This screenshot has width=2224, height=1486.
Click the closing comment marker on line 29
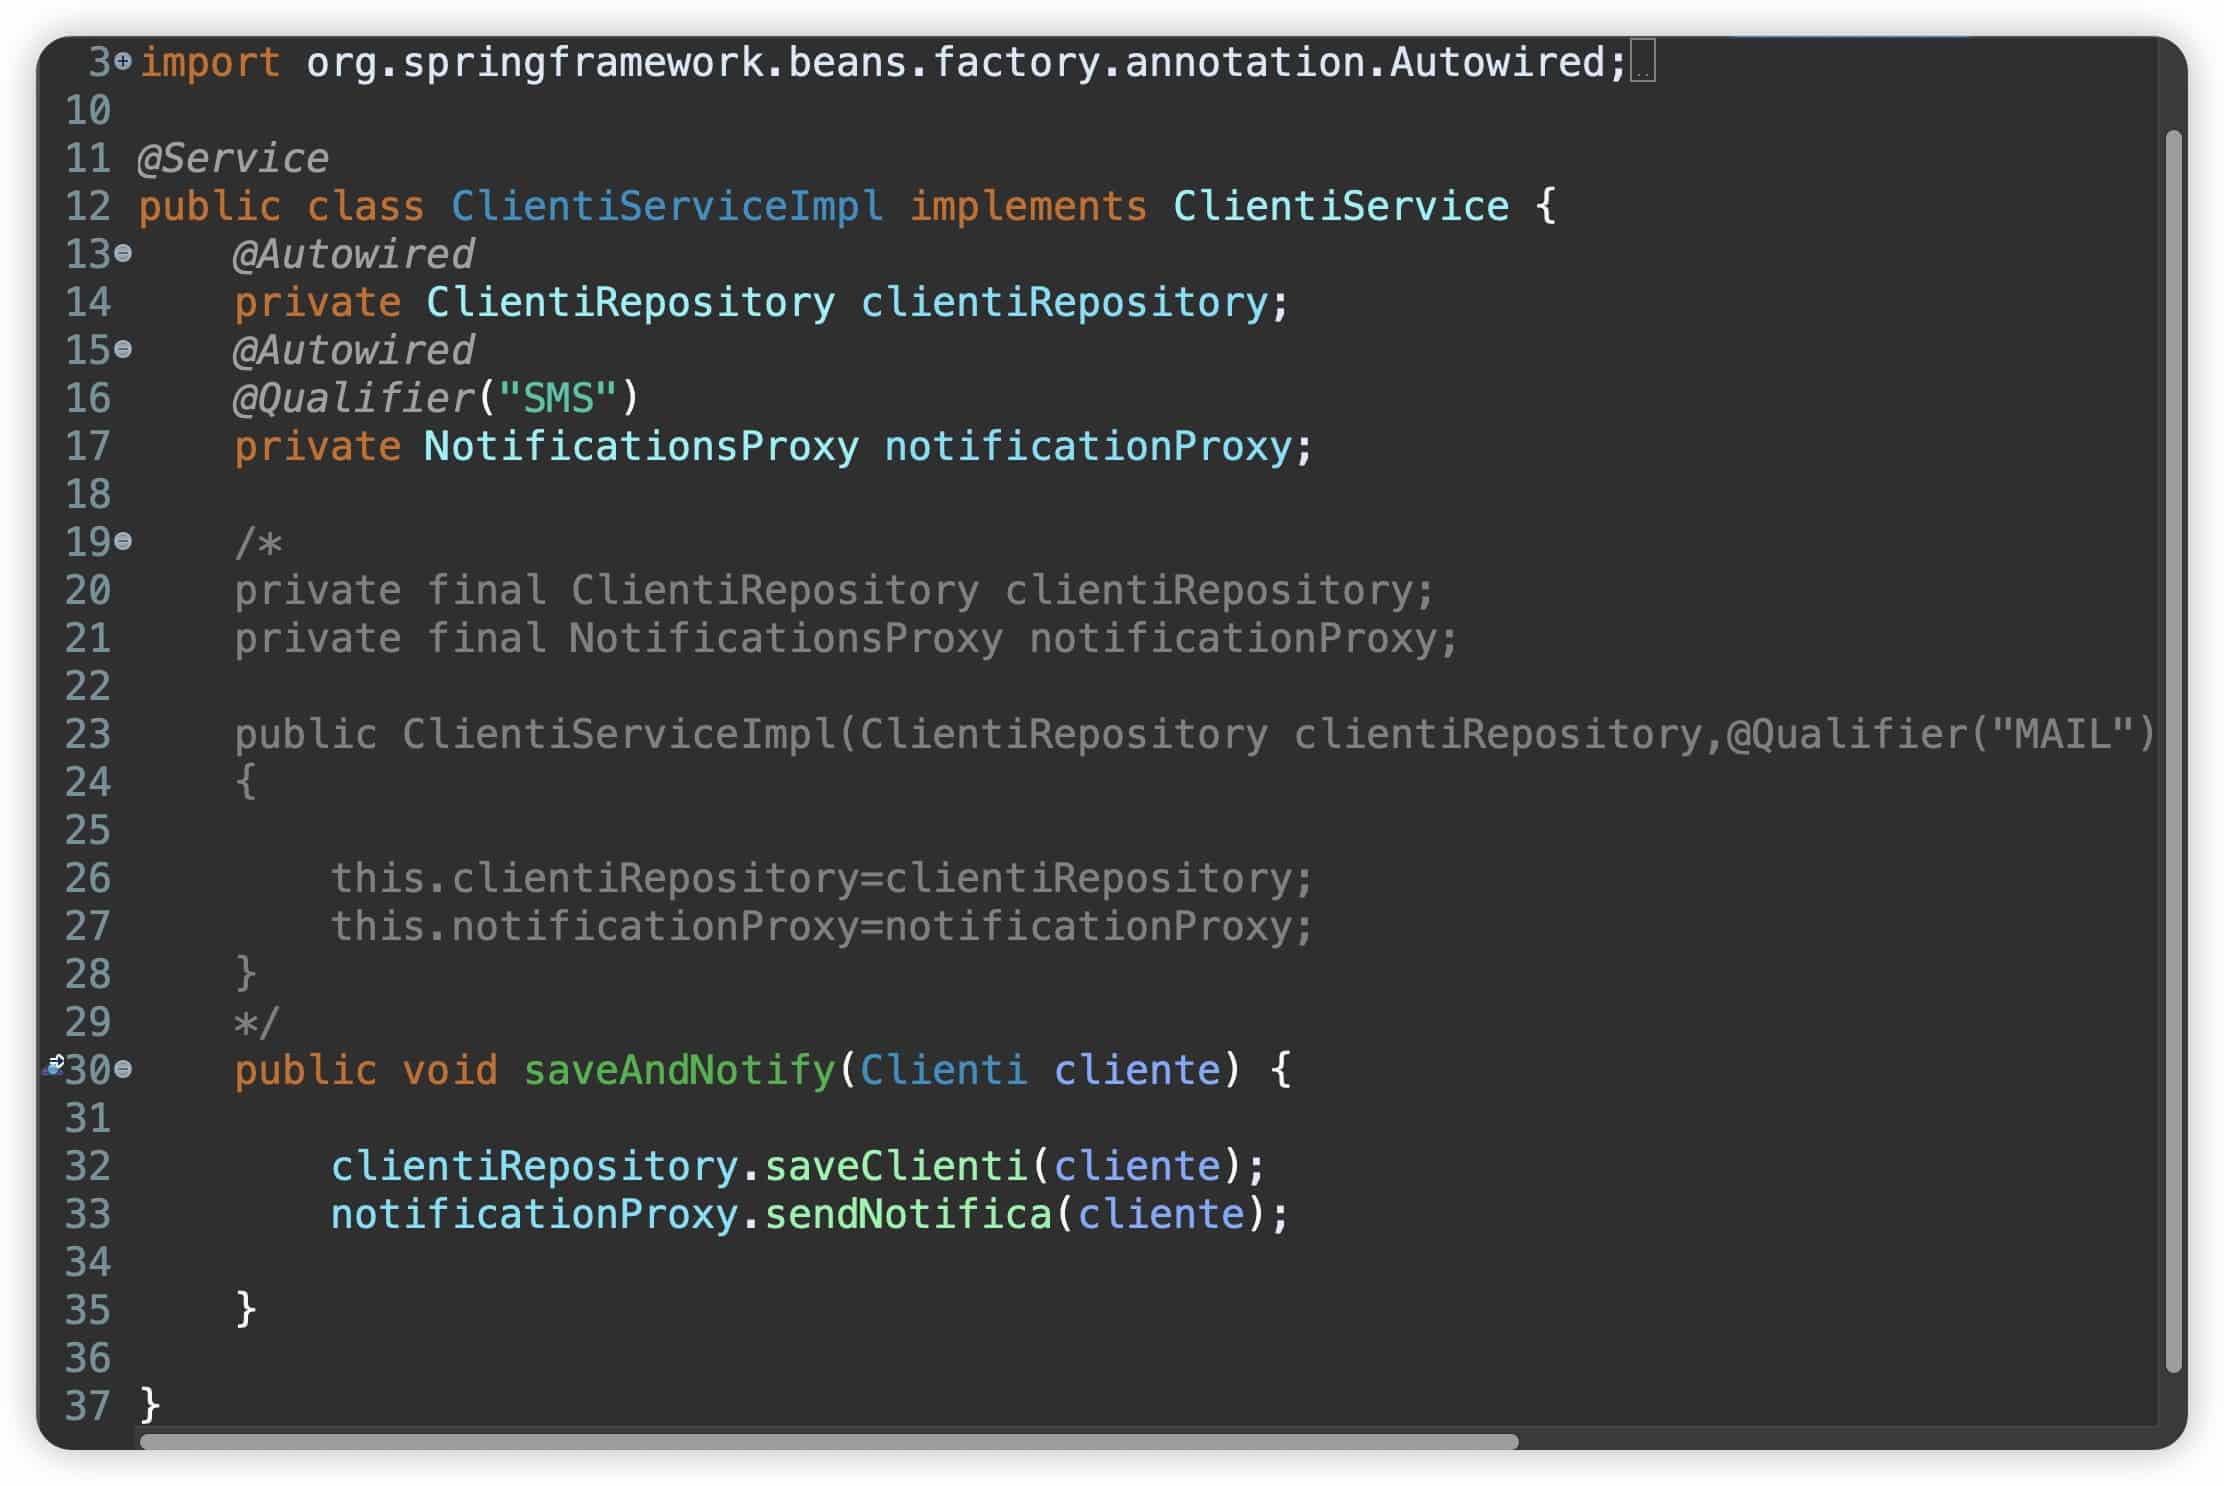coord(257,1022)
